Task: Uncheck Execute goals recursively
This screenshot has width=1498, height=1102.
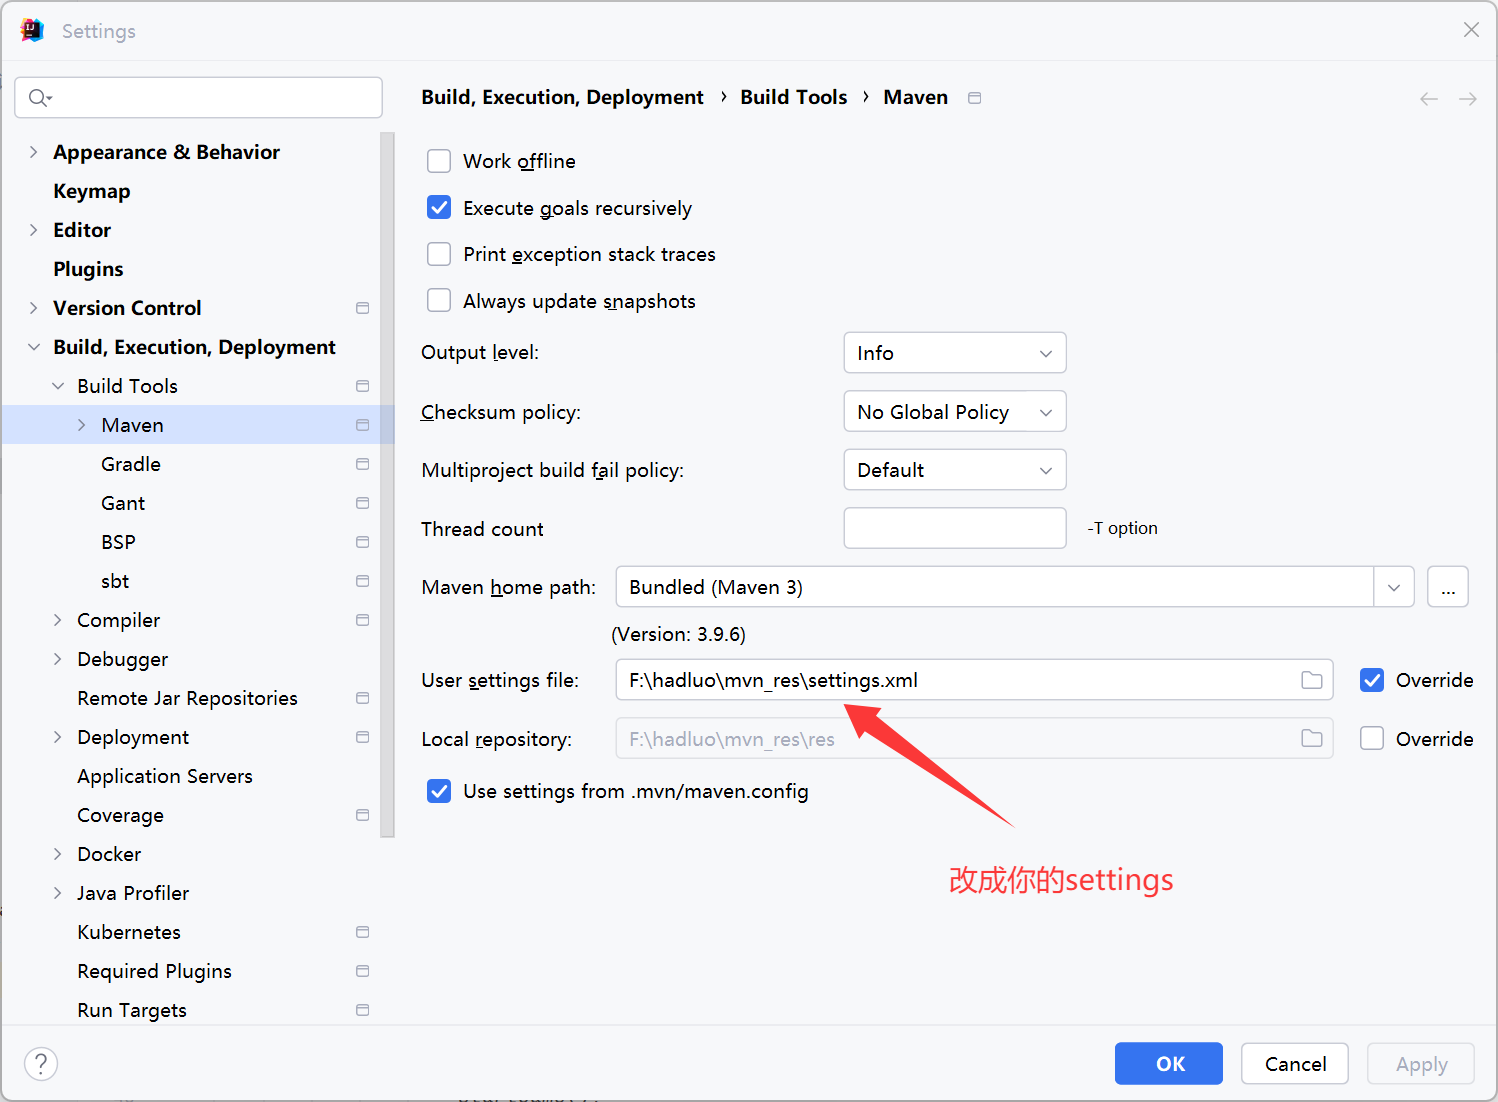Action: click(x=439, y=207)
